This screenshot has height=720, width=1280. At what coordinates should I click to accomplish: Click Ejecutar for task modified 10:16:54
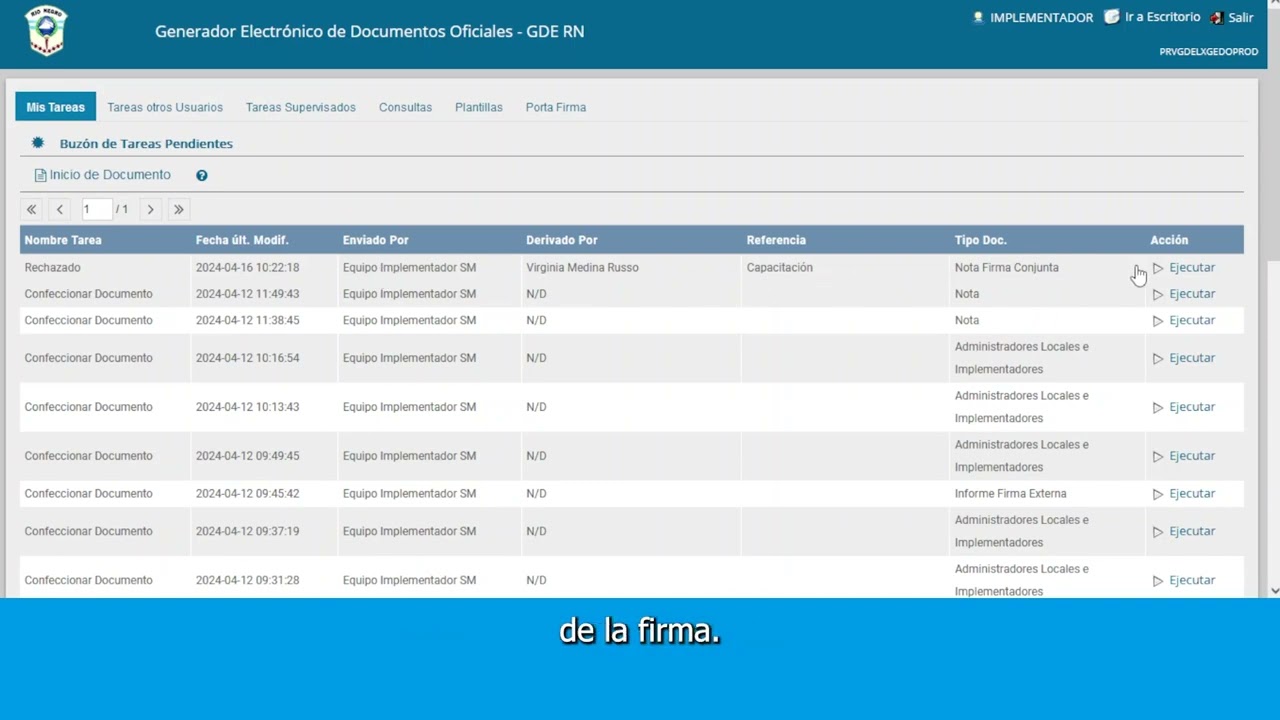tap(1192, 358)
